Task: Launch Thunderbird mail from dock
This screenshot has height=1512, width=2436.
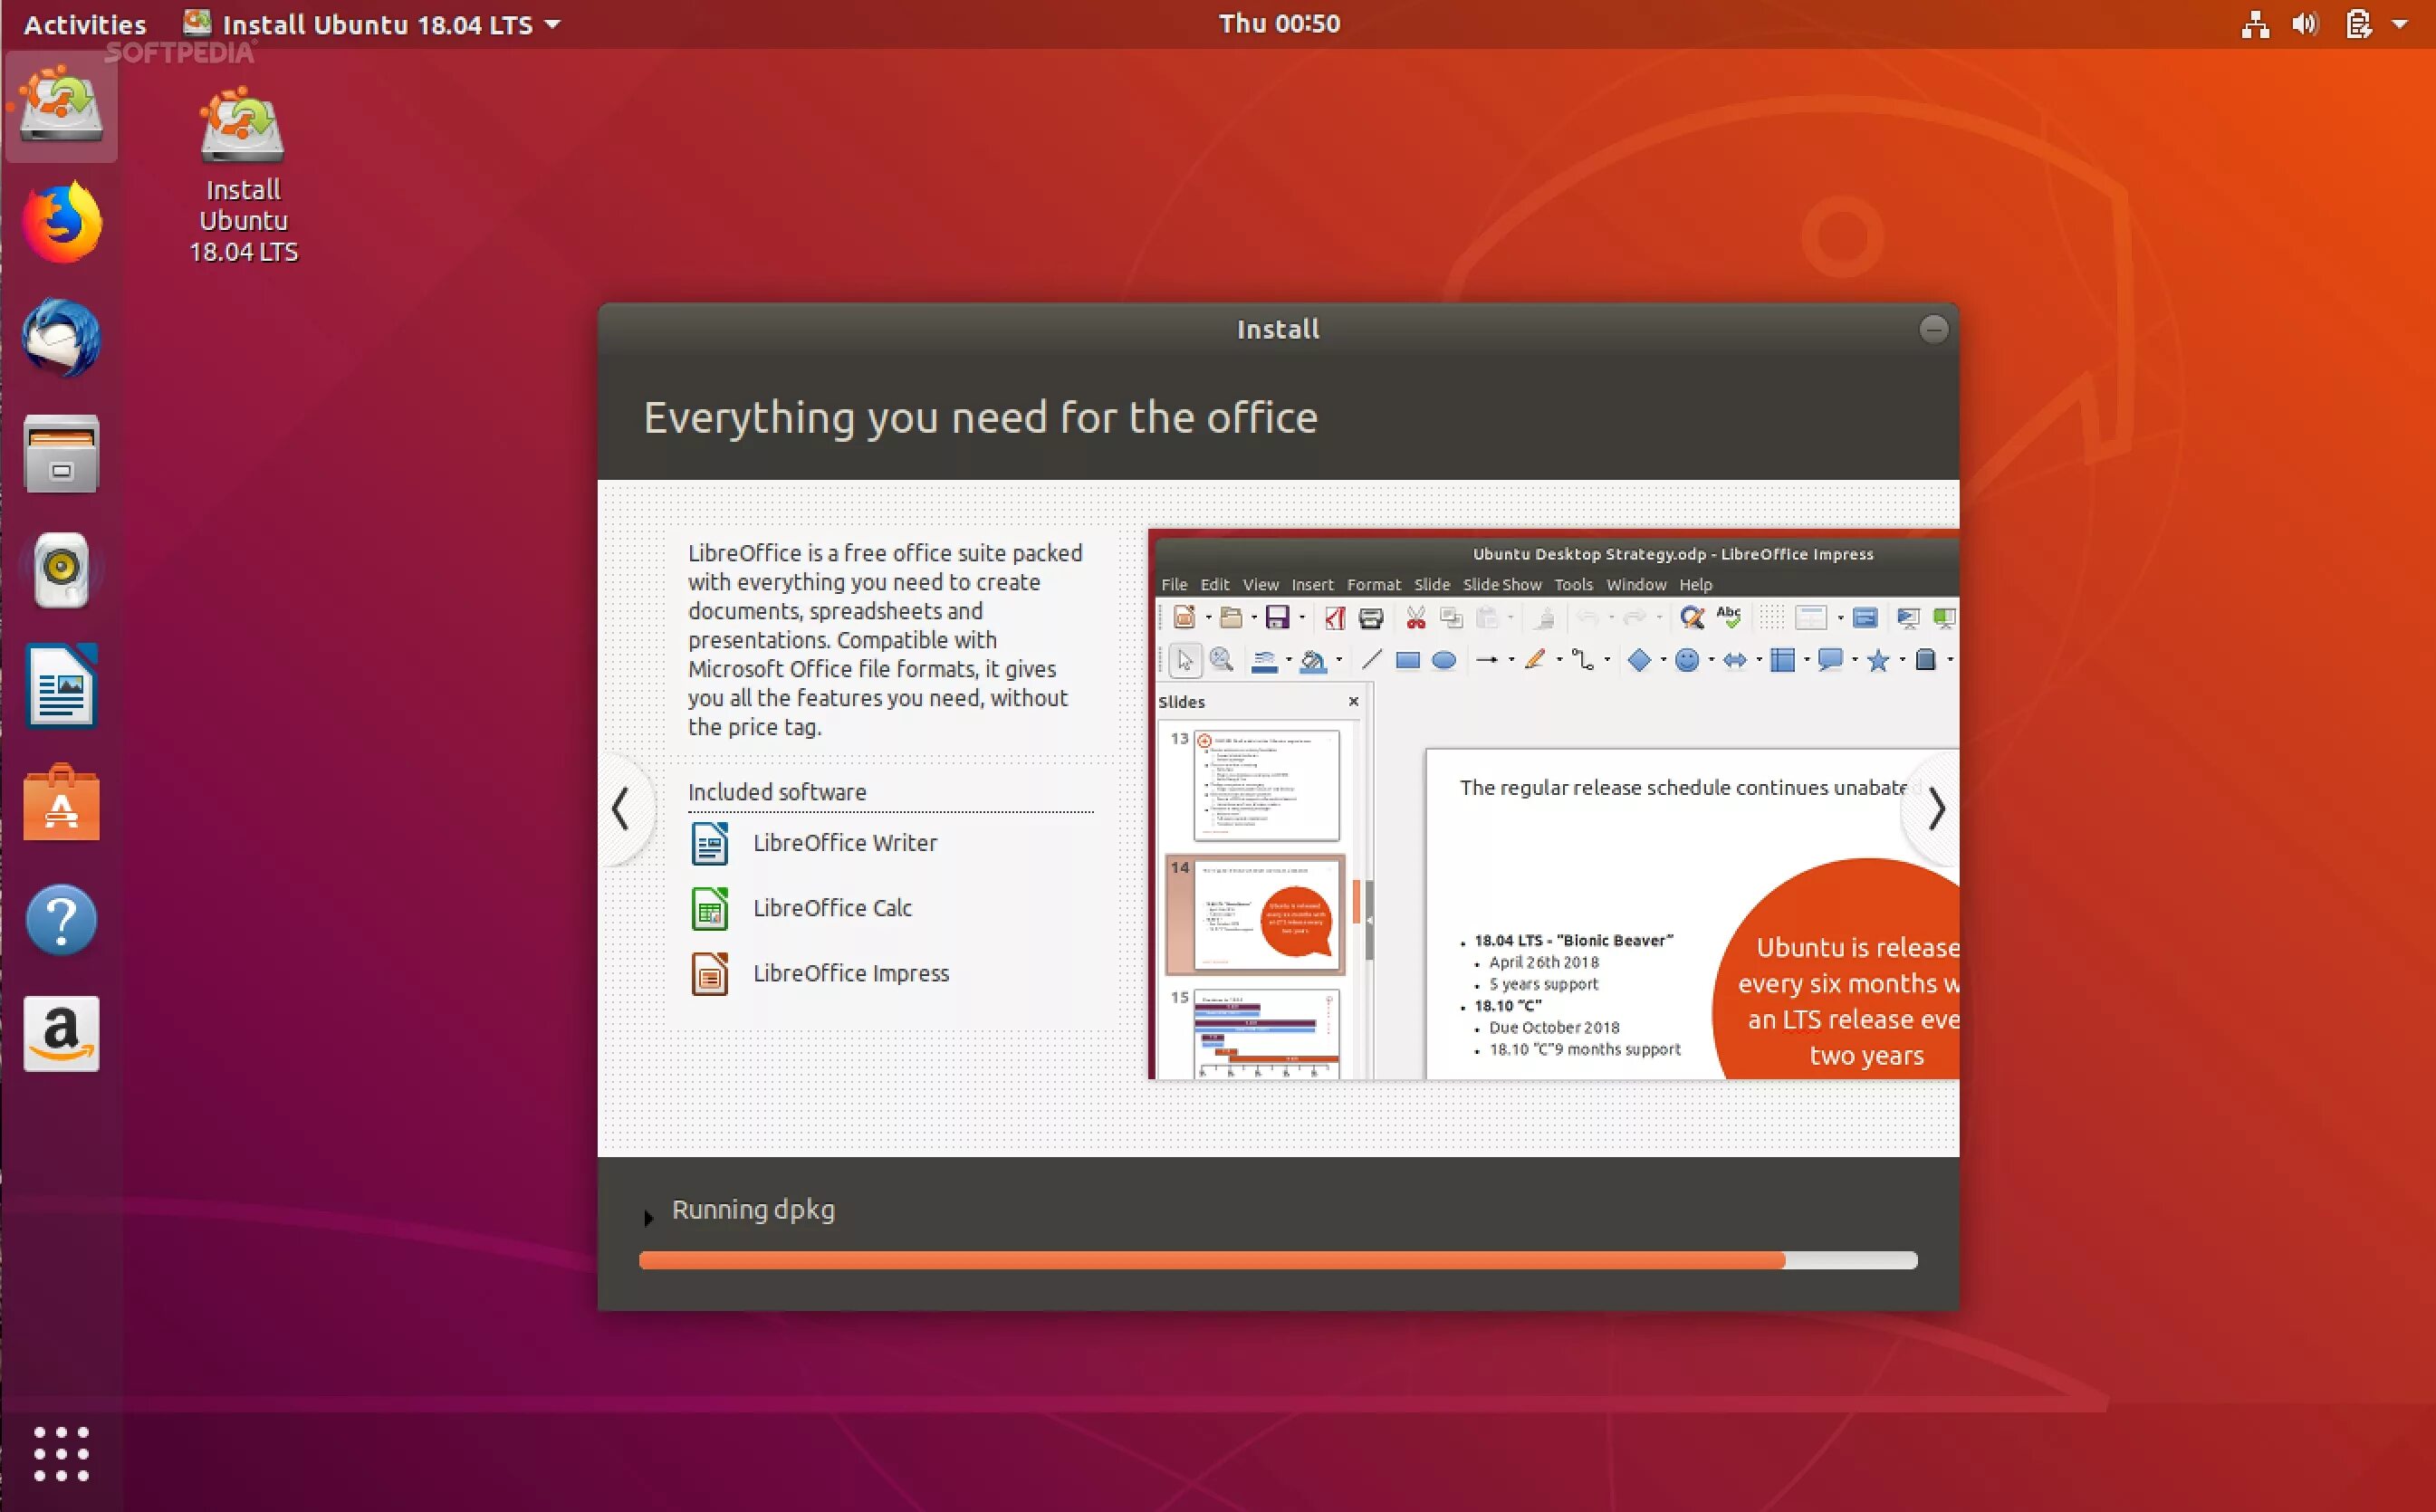Action: pyautogui.click(x=62, y=338)
